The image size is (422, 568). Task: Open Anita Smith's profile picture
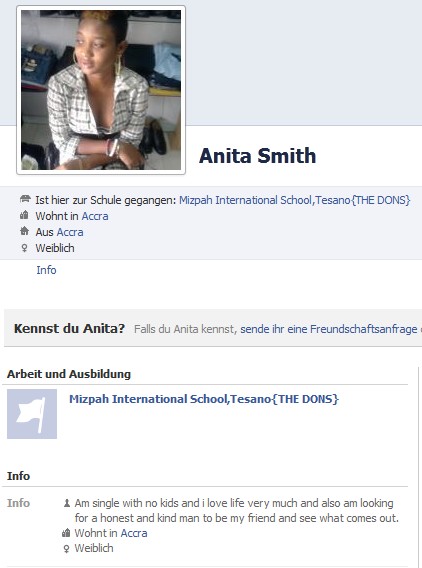[x=101, y=90]
